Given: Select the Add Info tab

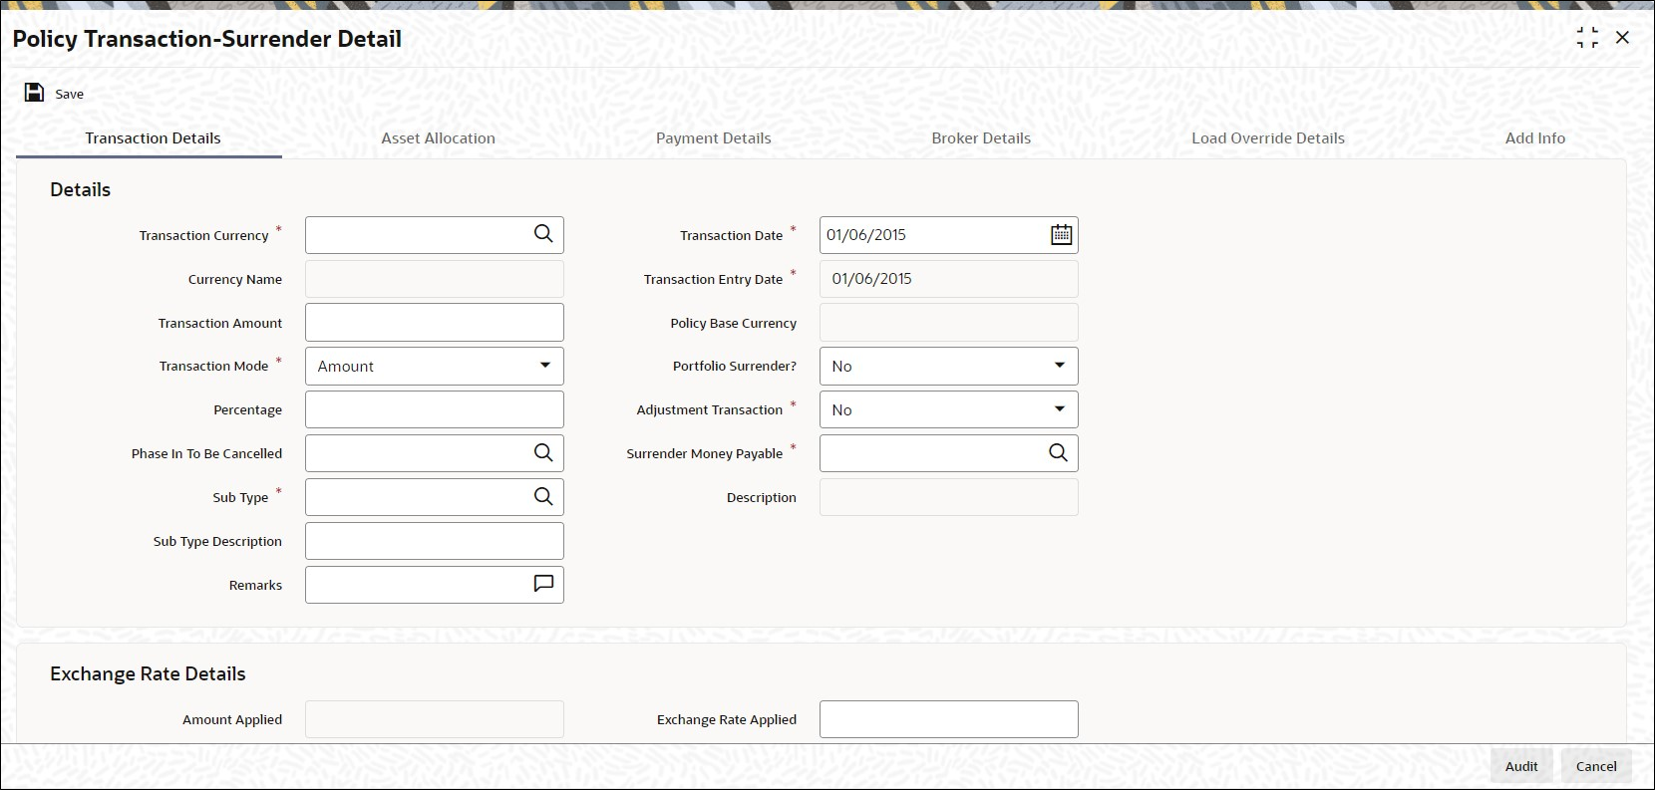Looking at the screenshot, I should point(1535,138).
